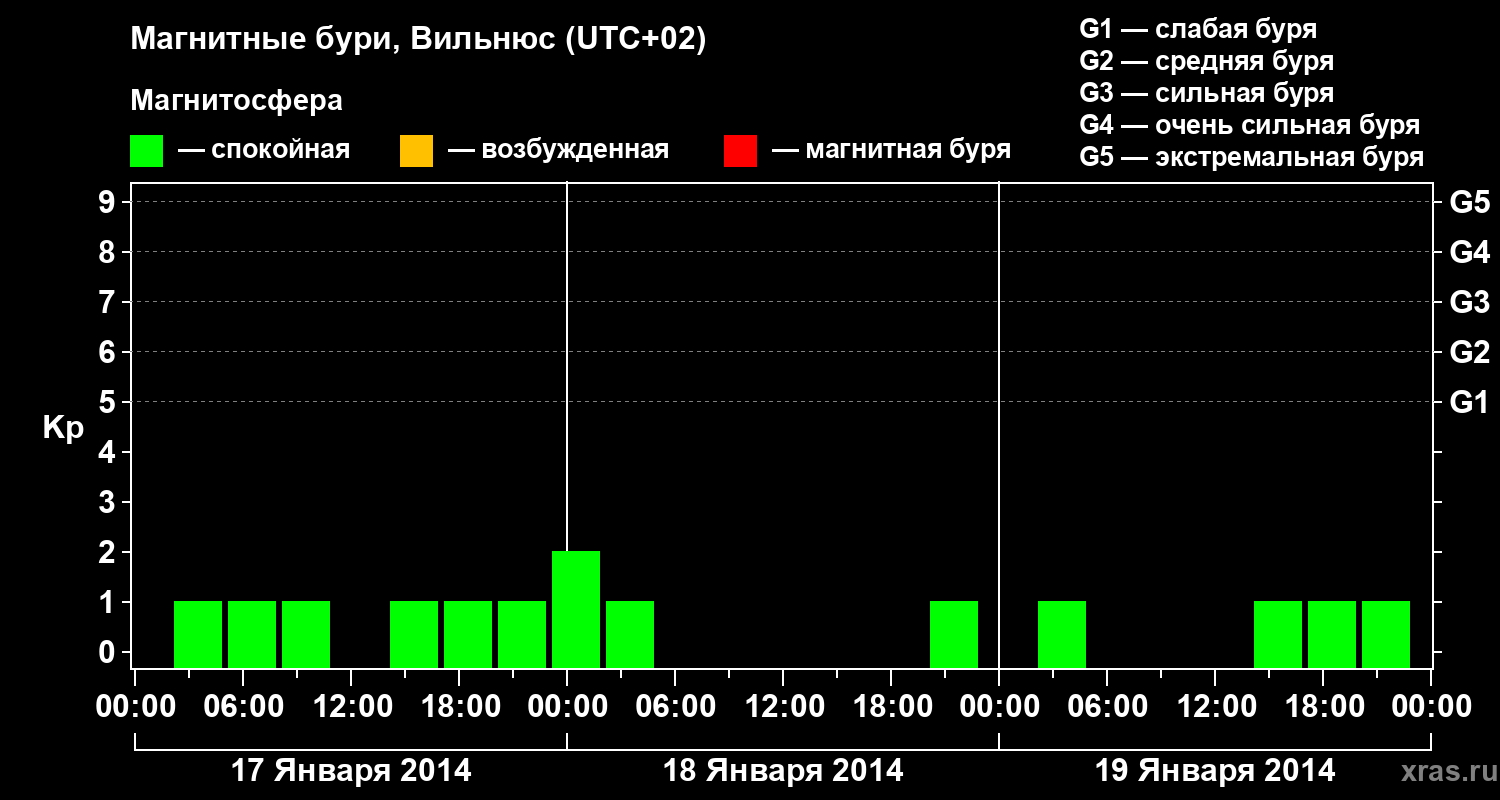Screen dimensions: 1500x800
Task: Click 17 January's earliest green bar before 06:00
Action: tap(198, 634)
